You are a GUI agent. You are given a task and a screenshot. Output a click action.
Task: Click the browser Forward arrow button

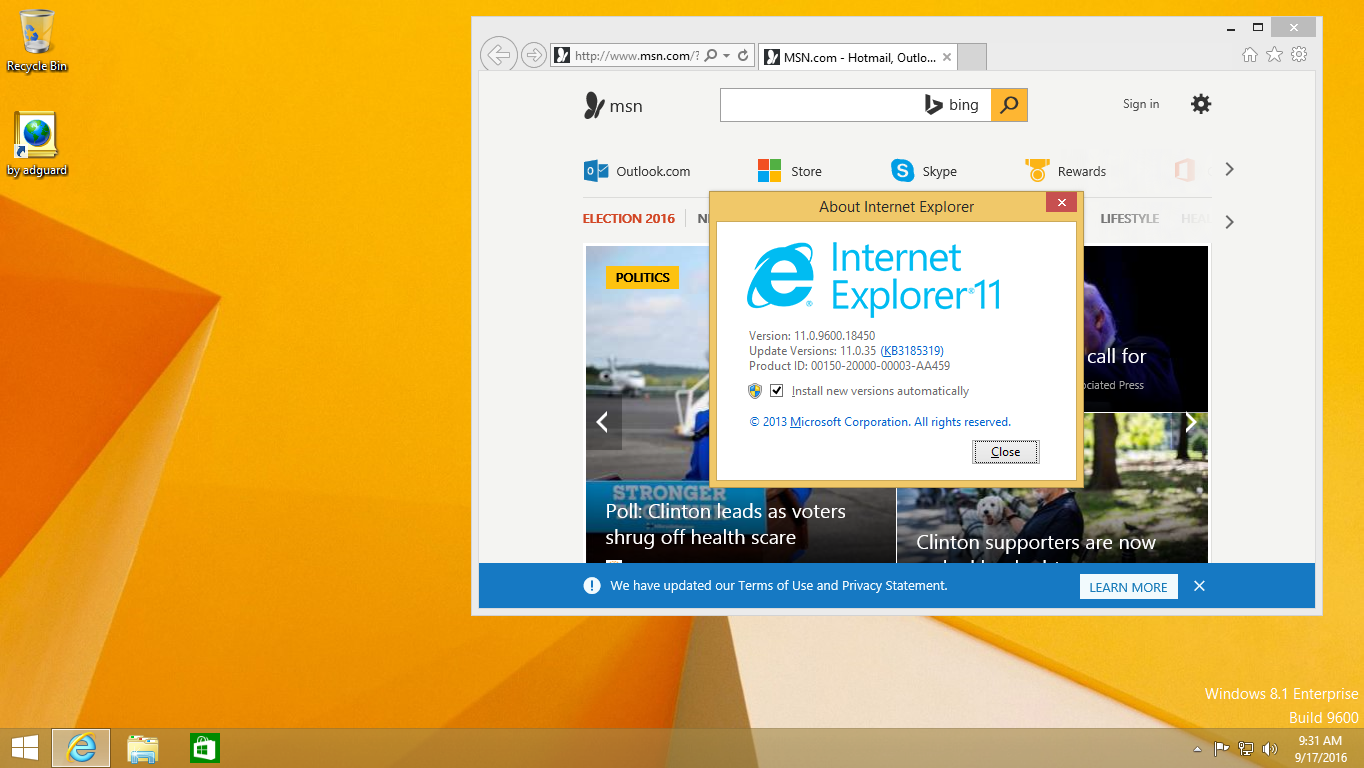534,55
